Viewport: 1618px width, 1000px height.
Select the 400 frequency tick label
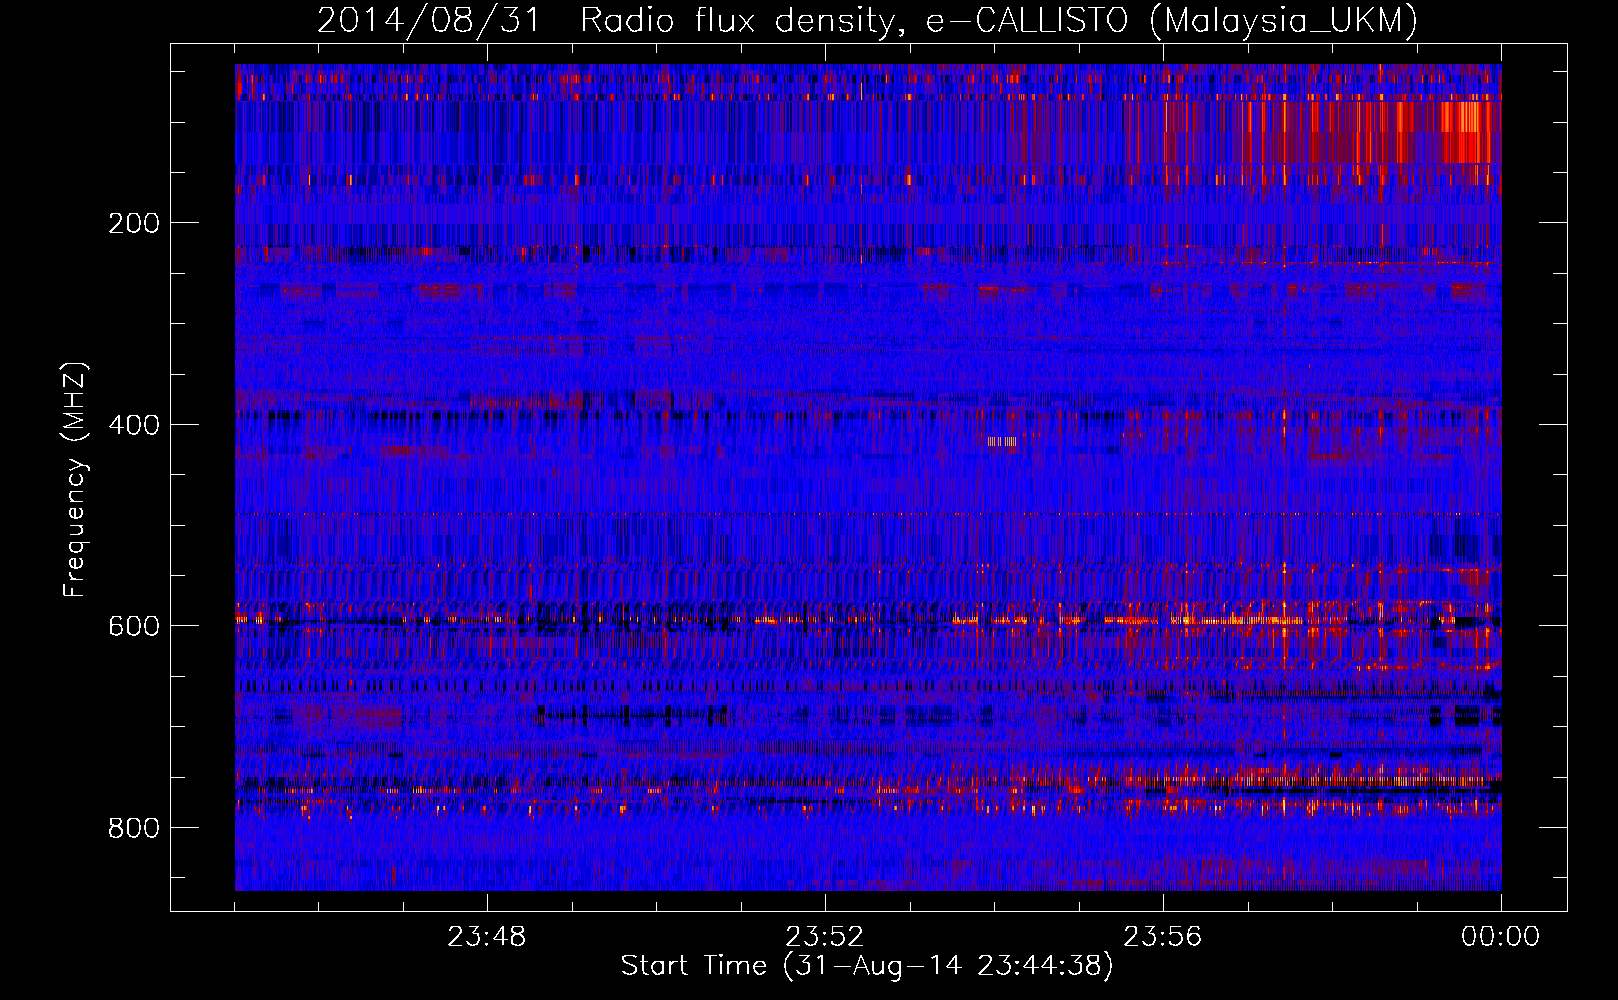coord(134,425)
